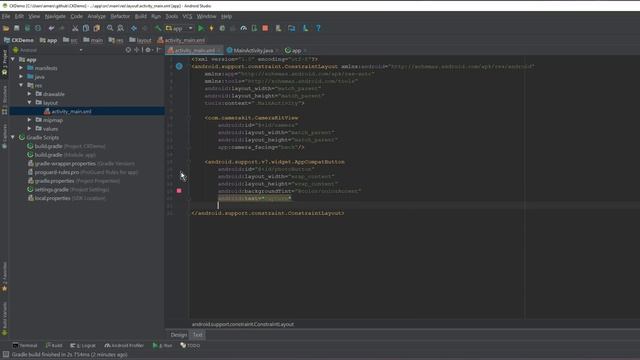Click the scroll from source target icon

[x=128, y=50]
